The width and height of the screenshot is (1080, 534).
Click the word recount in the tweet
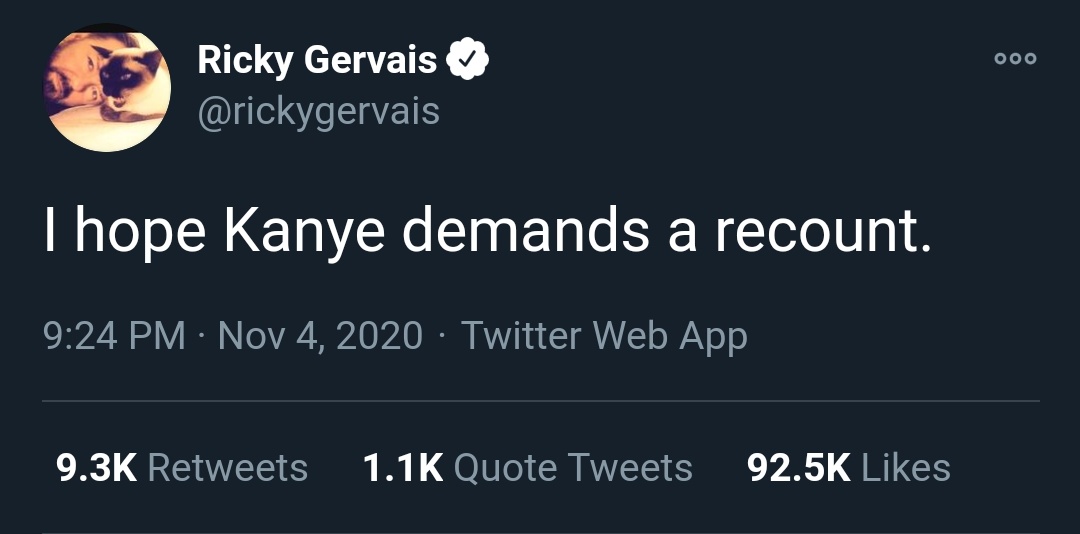tap(822, 233)
